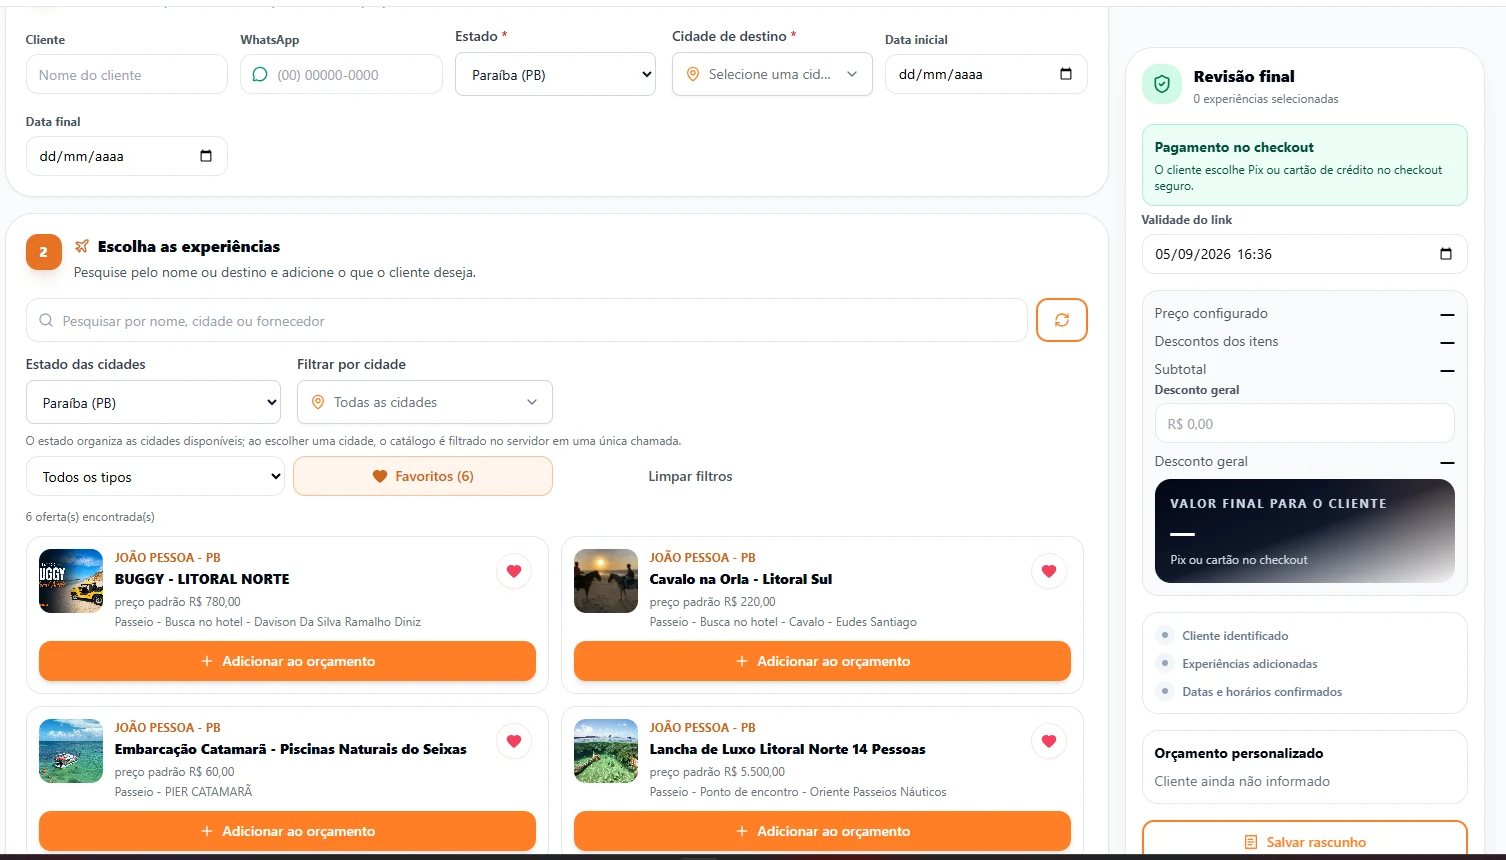The width and height of the screenshot is (1506, 860).
Task: Focus the Nome do cliente field
Action: click(127, 75)
